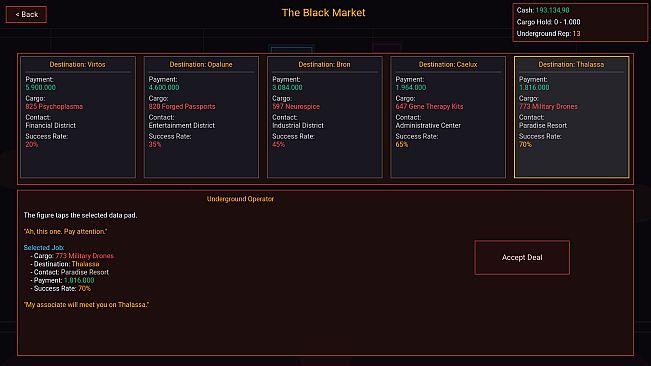
Task: Choose the Bron destination job card
Action: 325,117
